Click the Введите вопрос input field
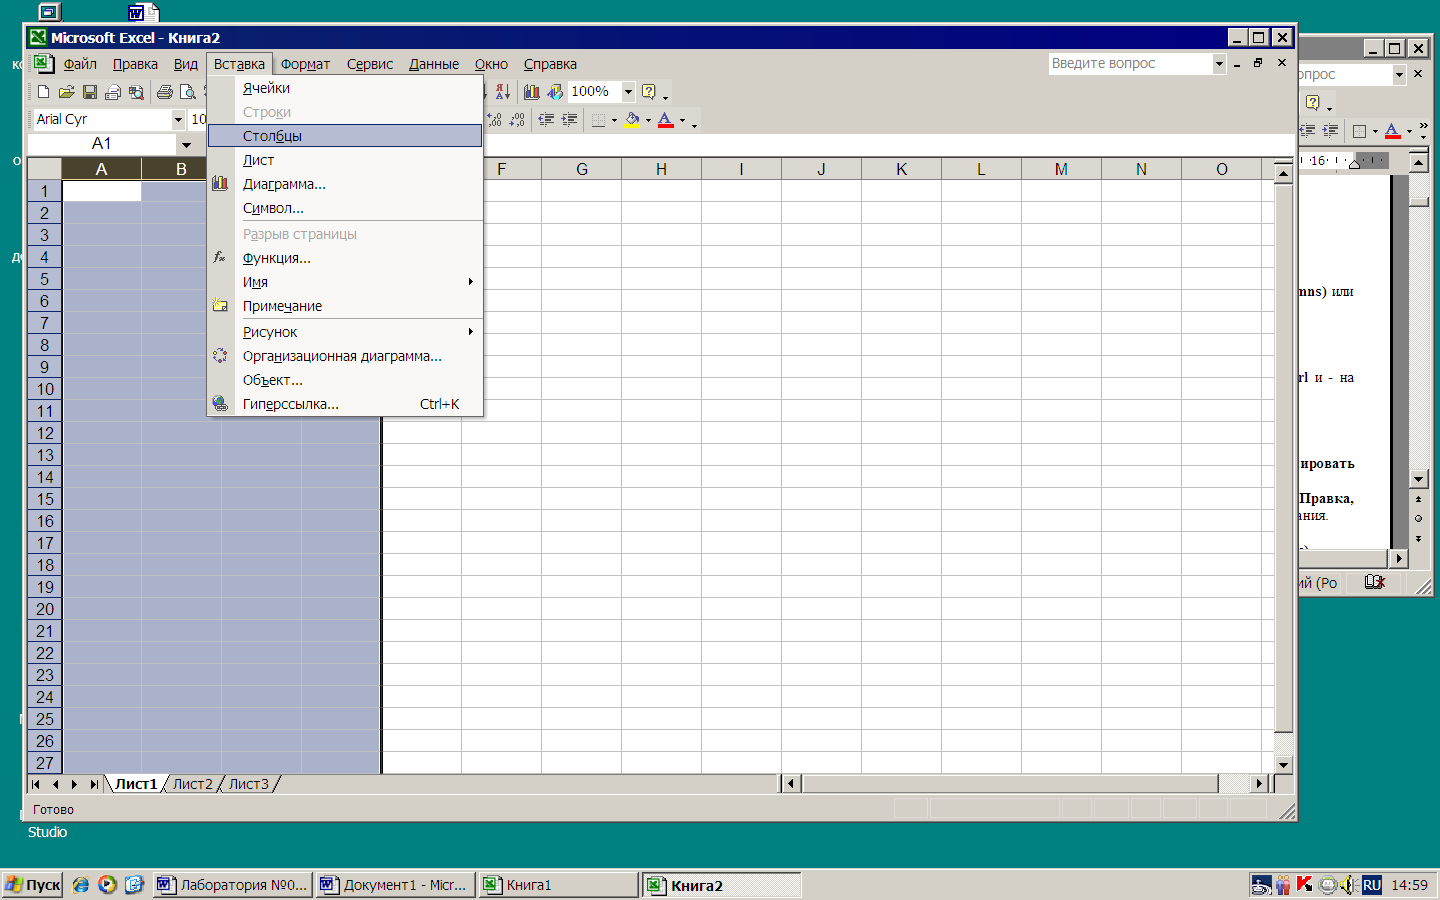 [x=1130, y=63]
